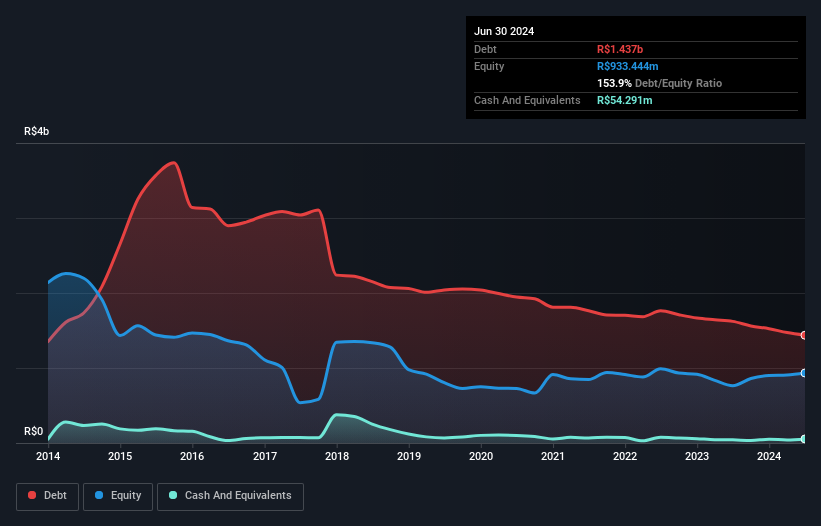Click the 2022 x-axis label
The width and height of the screenshot is (821, 526).
[625, 456]
